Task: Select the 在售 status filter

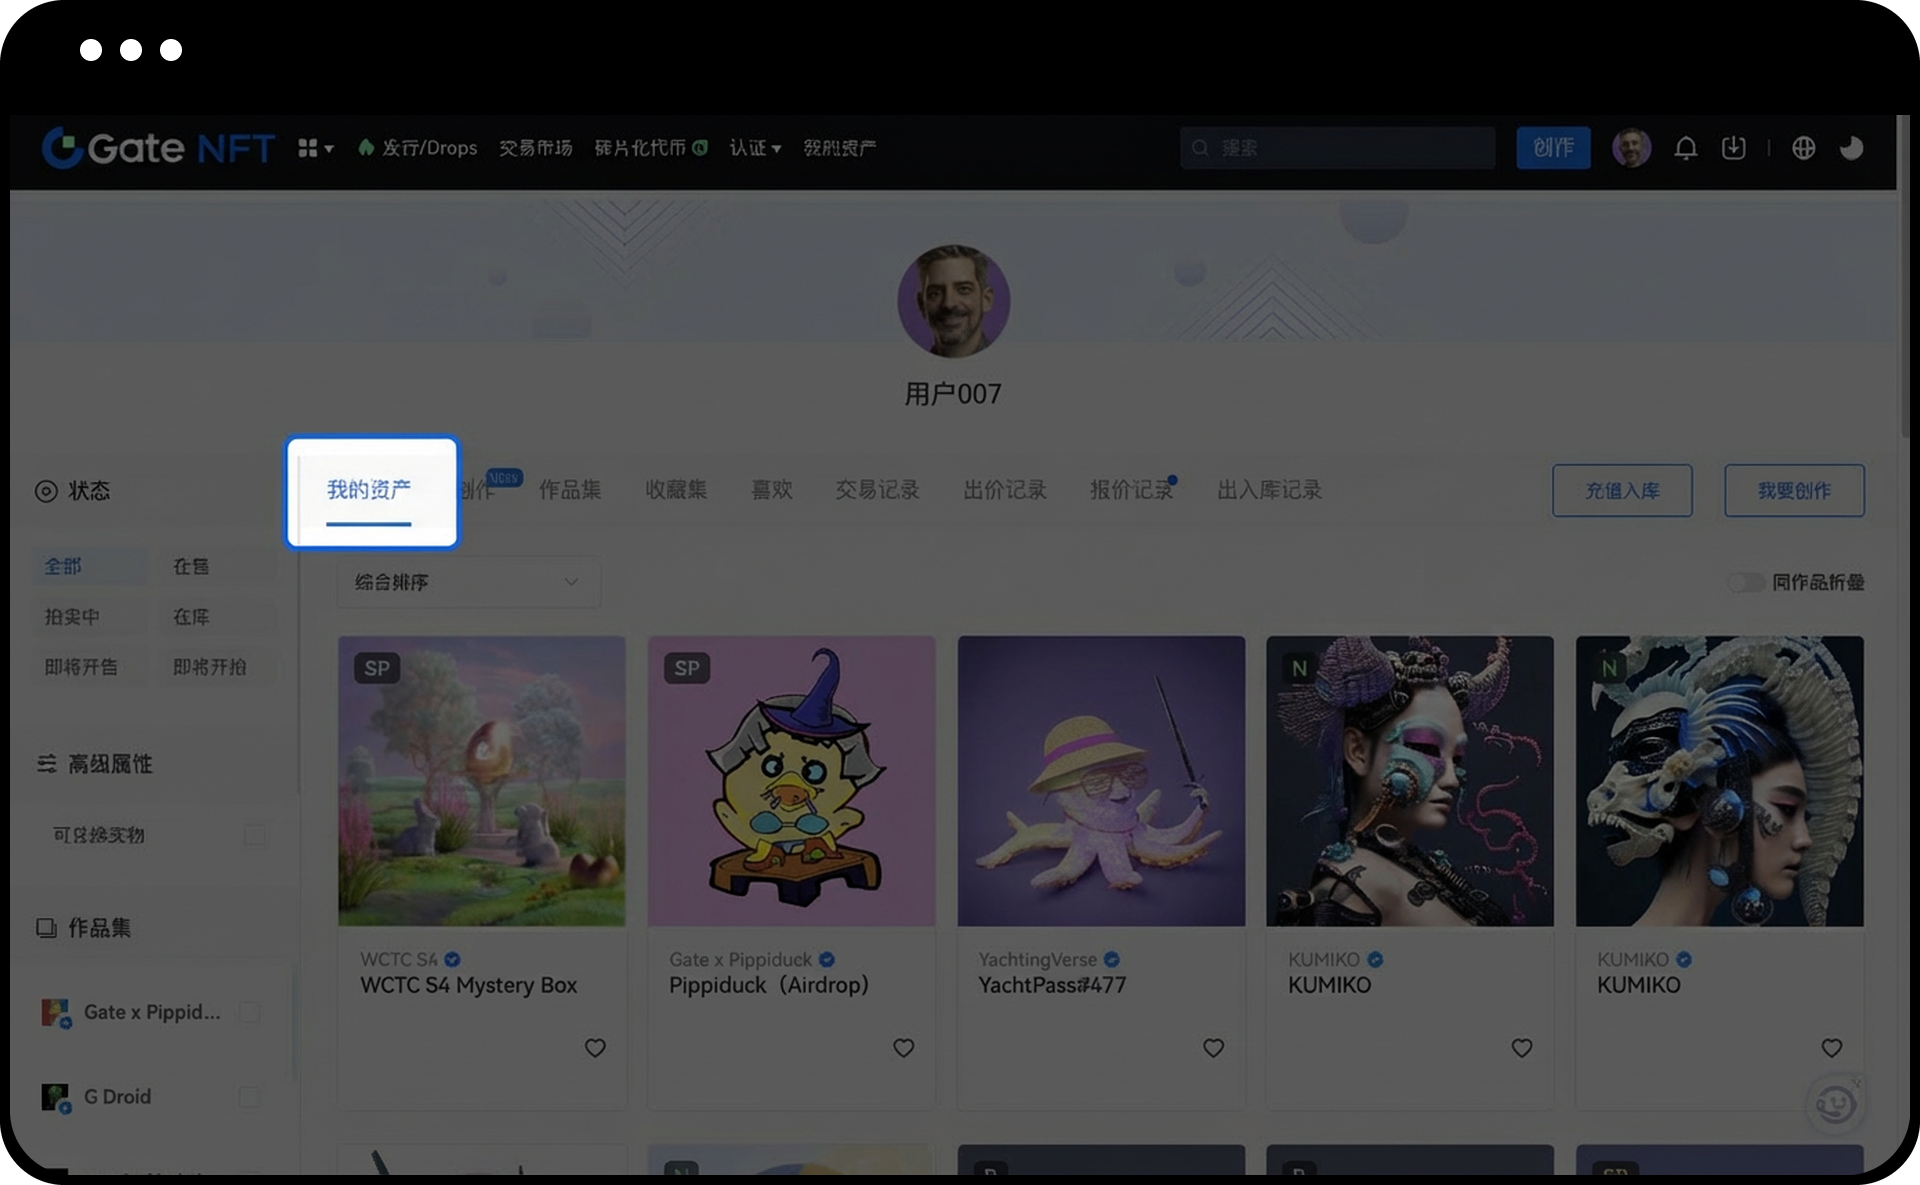Action: click(x=192, y=565)
